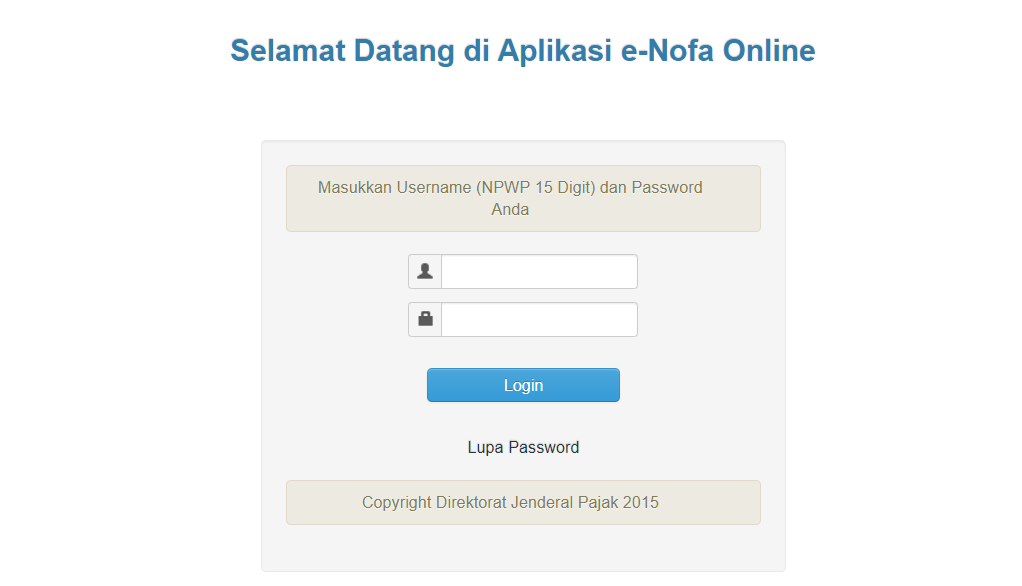The width and height of the screenshot is (1022, 586).
Task: Click the Login button
Action: (x=523, y=385)
